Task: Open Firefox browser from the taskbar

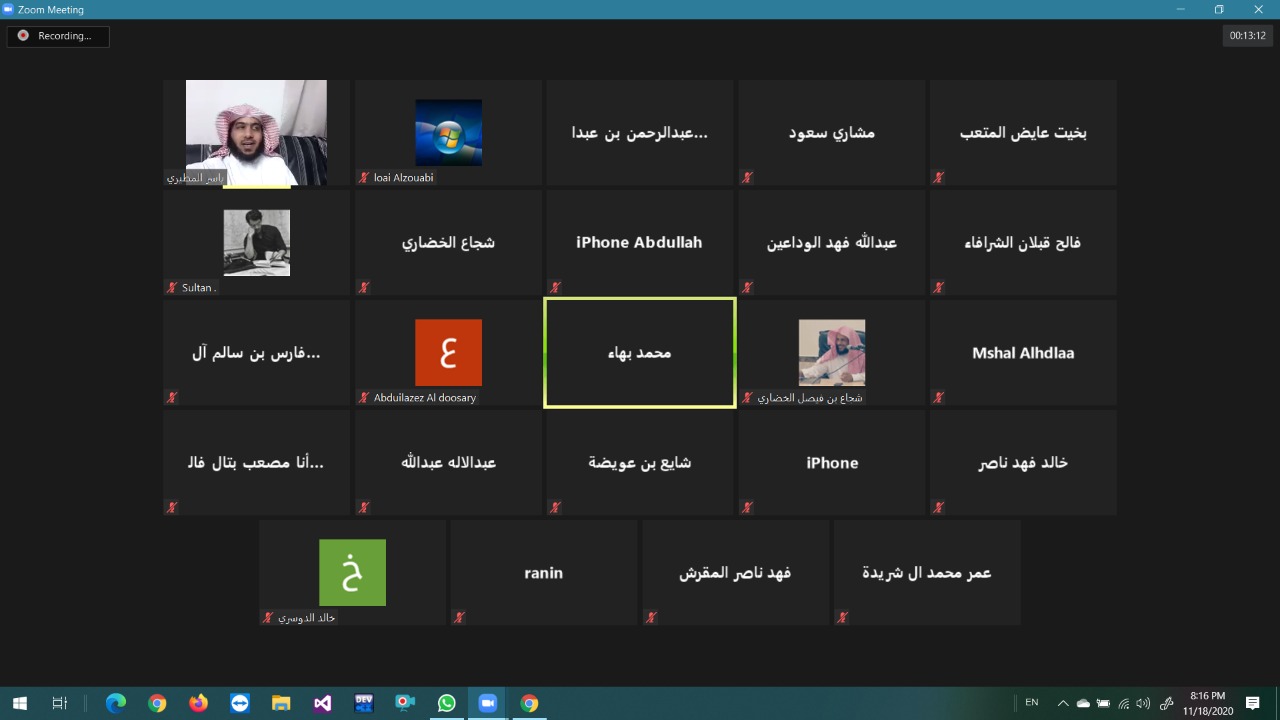Action: (198, 703)
